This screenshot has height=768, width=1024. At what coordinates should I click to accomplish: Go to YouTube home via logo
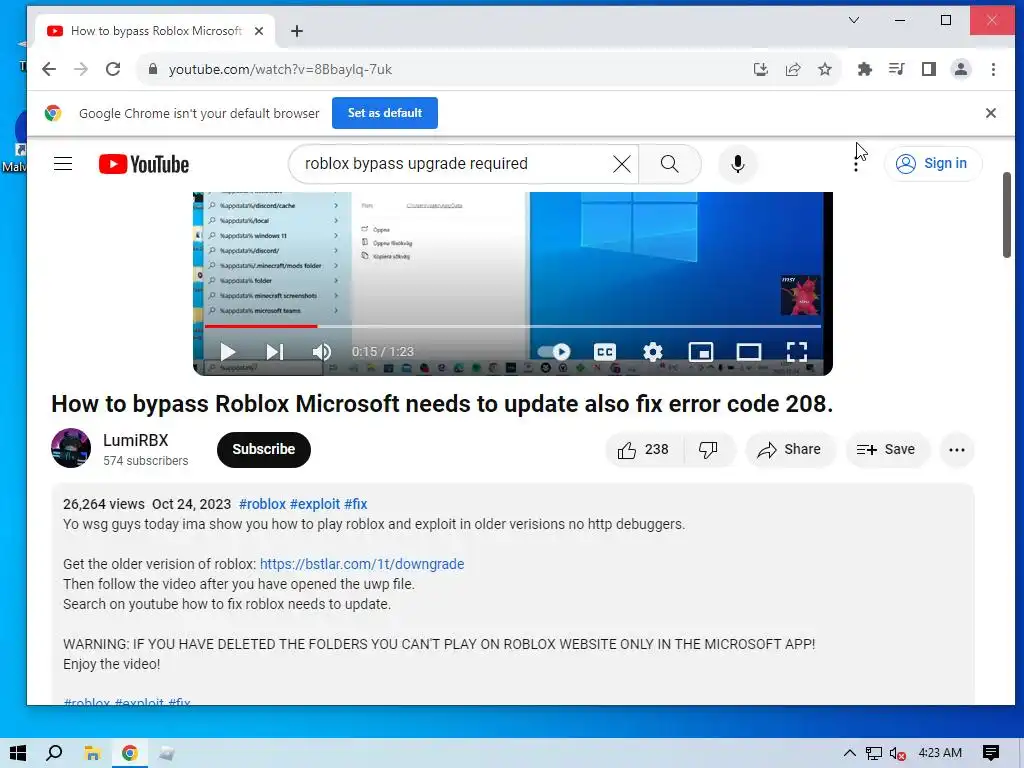tap(144, 164)
